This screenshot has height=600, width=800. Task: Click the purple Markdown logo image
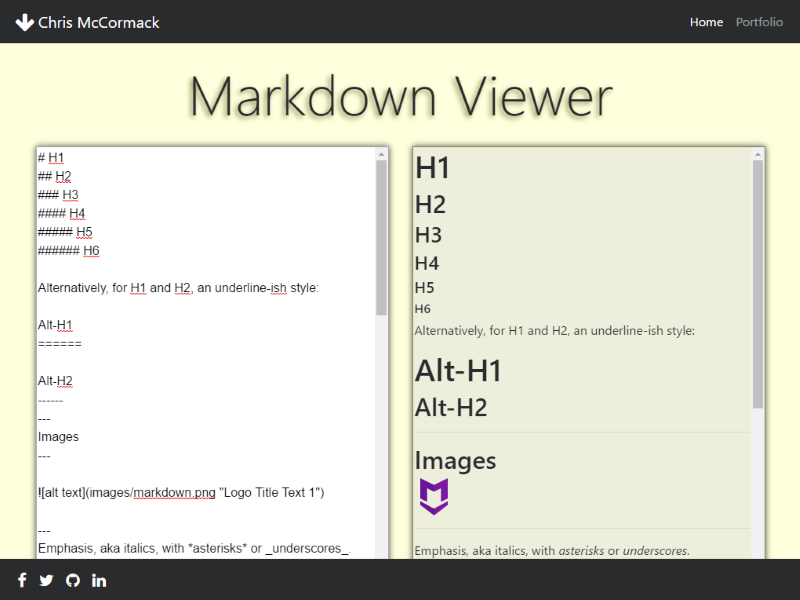click(433, 496)
